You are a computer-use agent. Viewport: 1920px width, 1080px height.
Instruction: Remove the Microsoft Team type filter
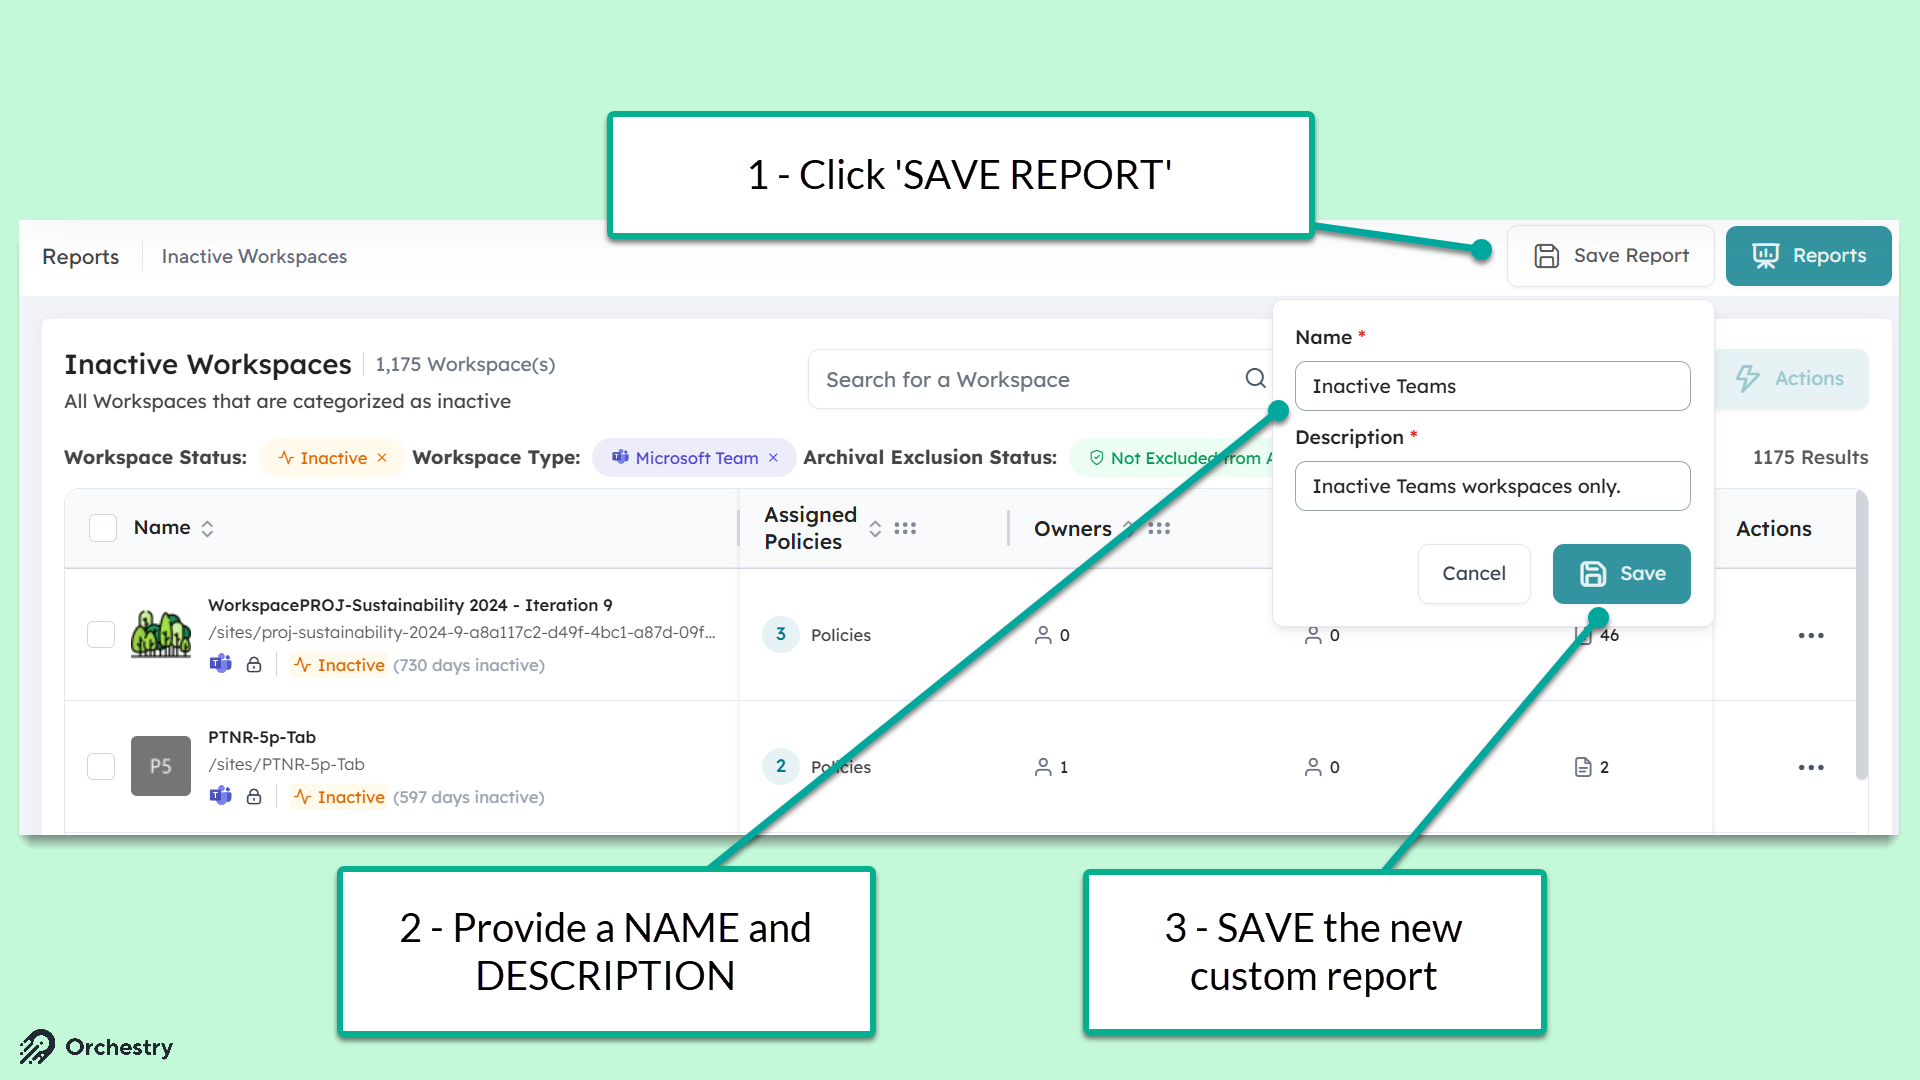[773, 458]
